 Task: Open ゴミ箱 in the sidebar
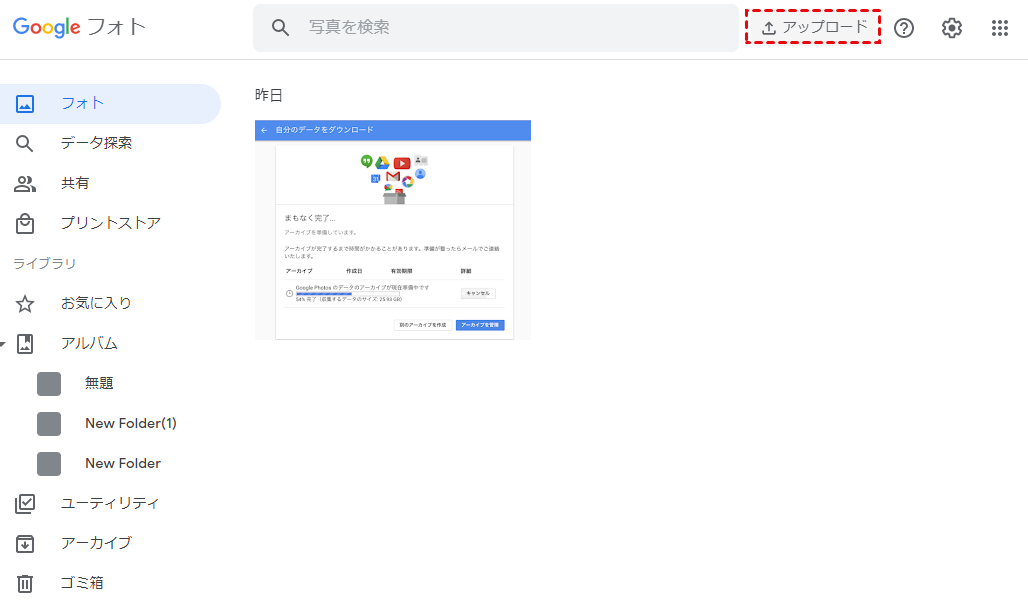[82, 583]
